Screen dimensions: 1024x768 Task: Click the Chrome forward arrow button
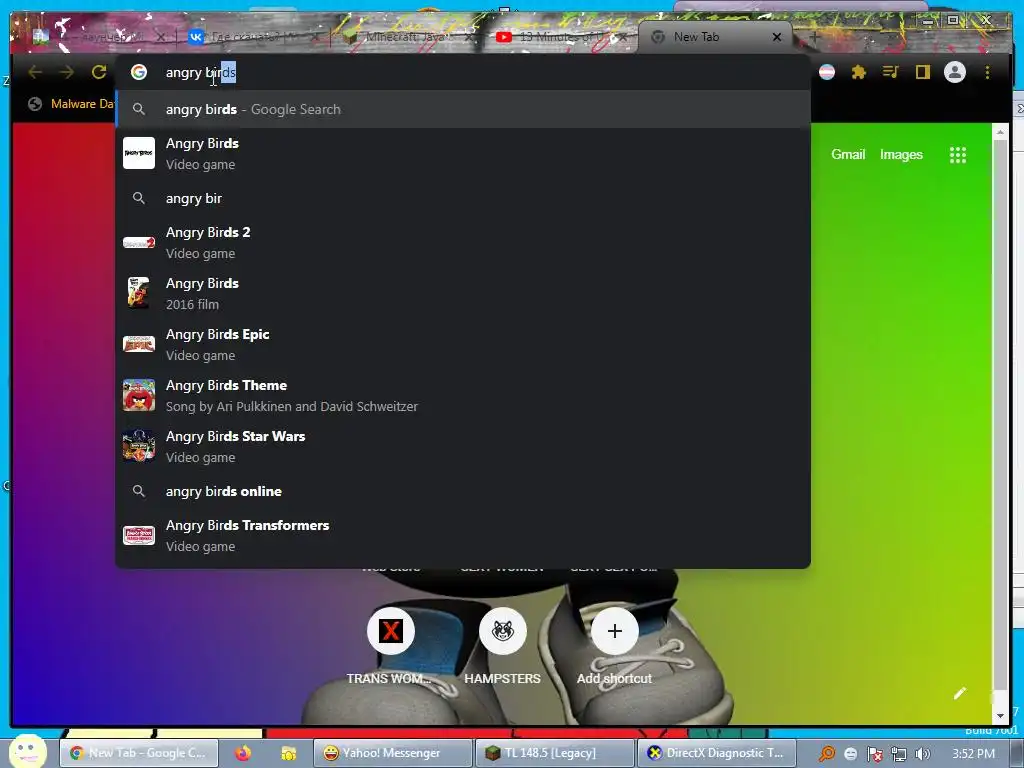pyautogui.click(x=67, y=72)
